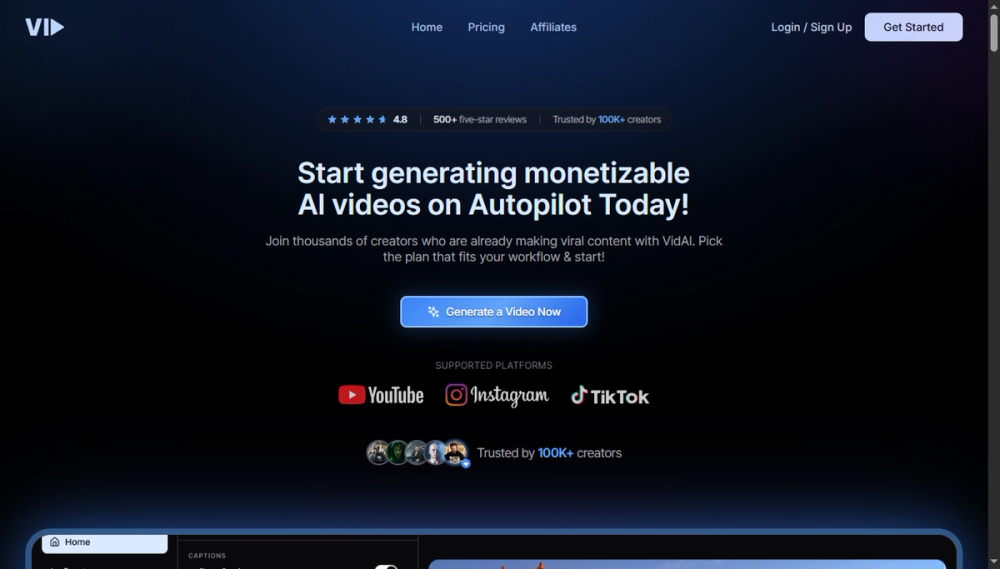Open the Affiliates page

(x=553, y=27)
